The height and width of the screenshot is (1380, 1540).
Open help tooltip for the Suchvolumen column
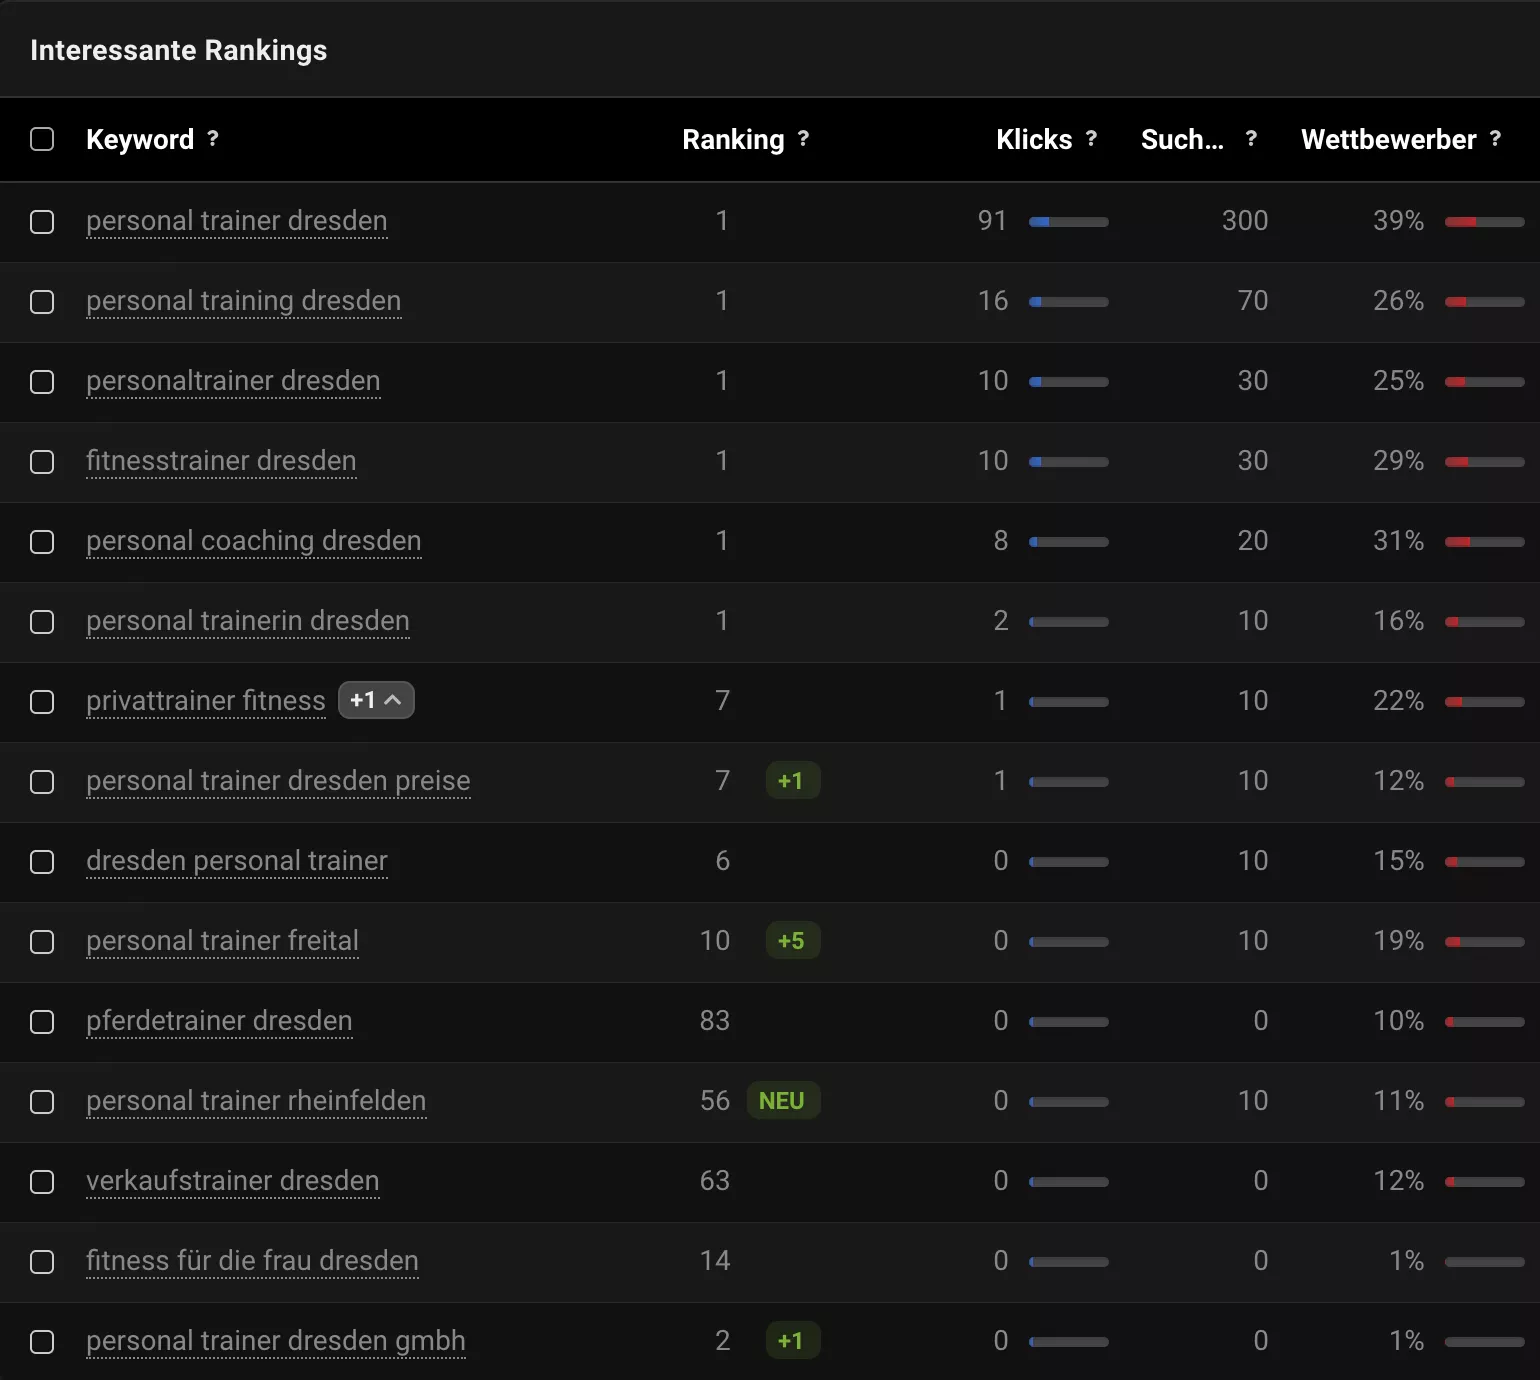tap(1251, 139)
